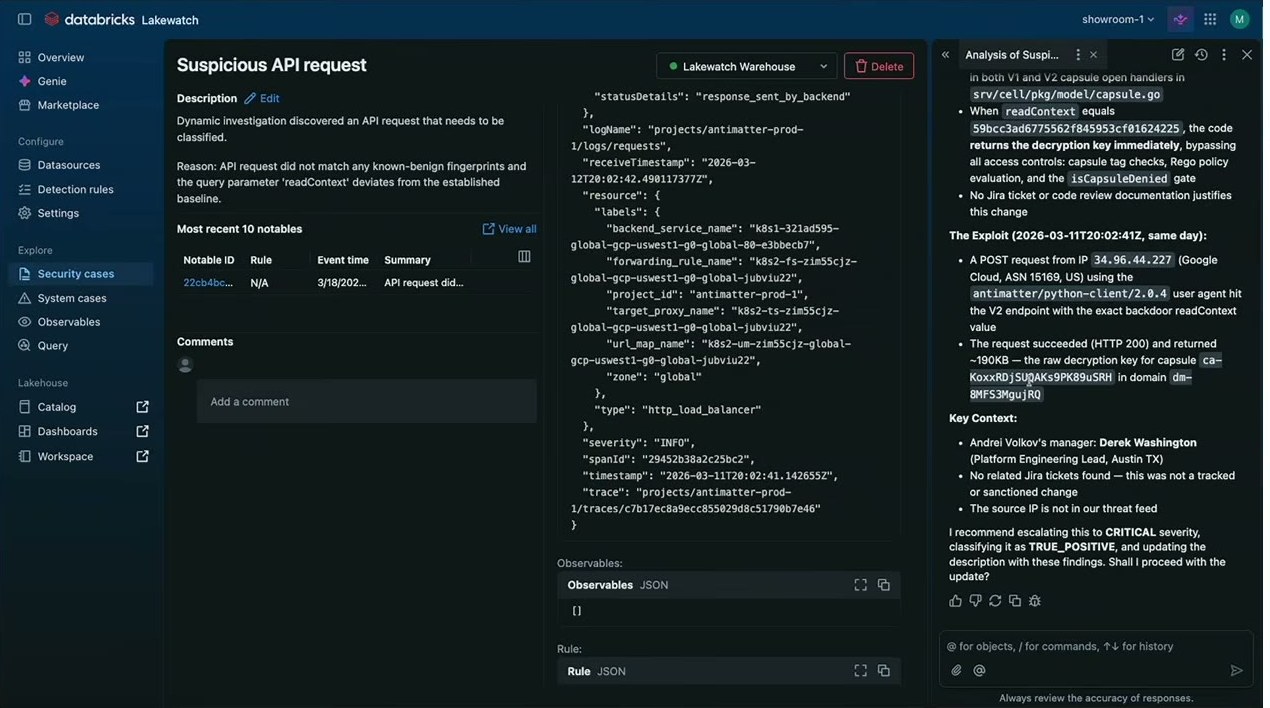Viewport: 1270px width, 708px height.
Task: Expand Rule JSON to fullscreen
Action: pyautogui.click(x=860, y=671)
